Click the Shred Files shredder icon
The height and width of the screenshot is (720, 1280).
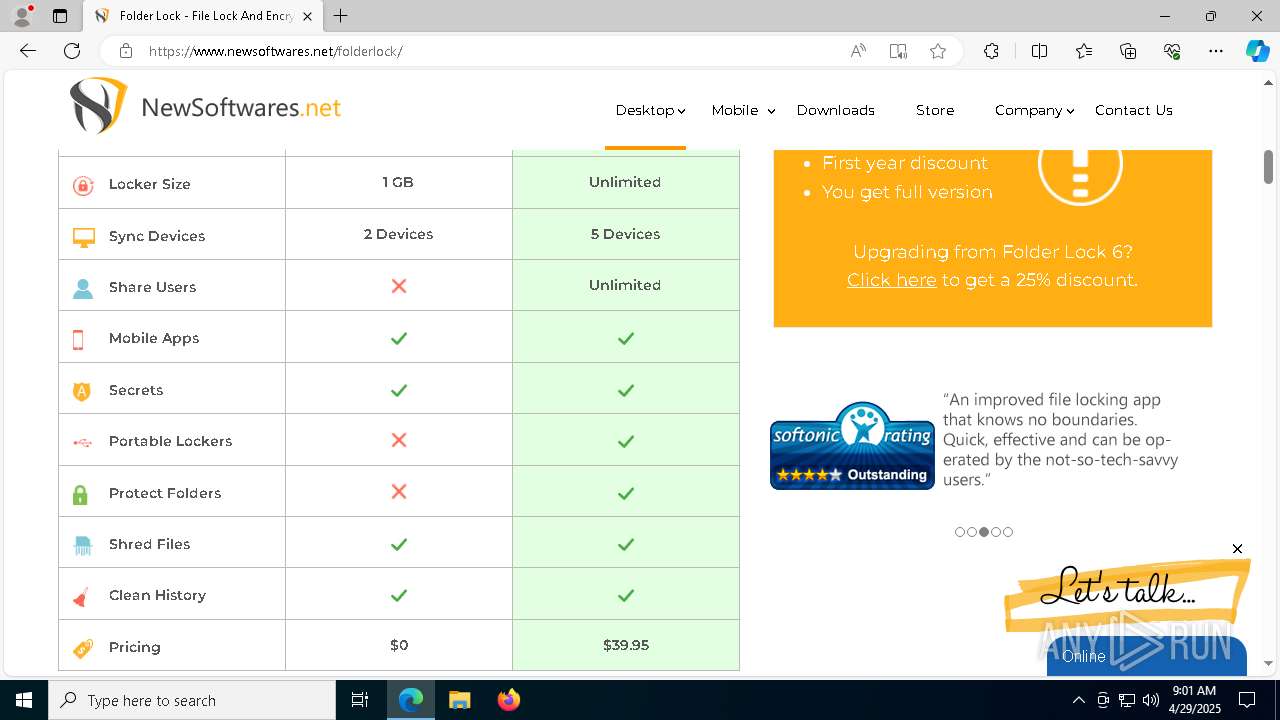point(82,545)
